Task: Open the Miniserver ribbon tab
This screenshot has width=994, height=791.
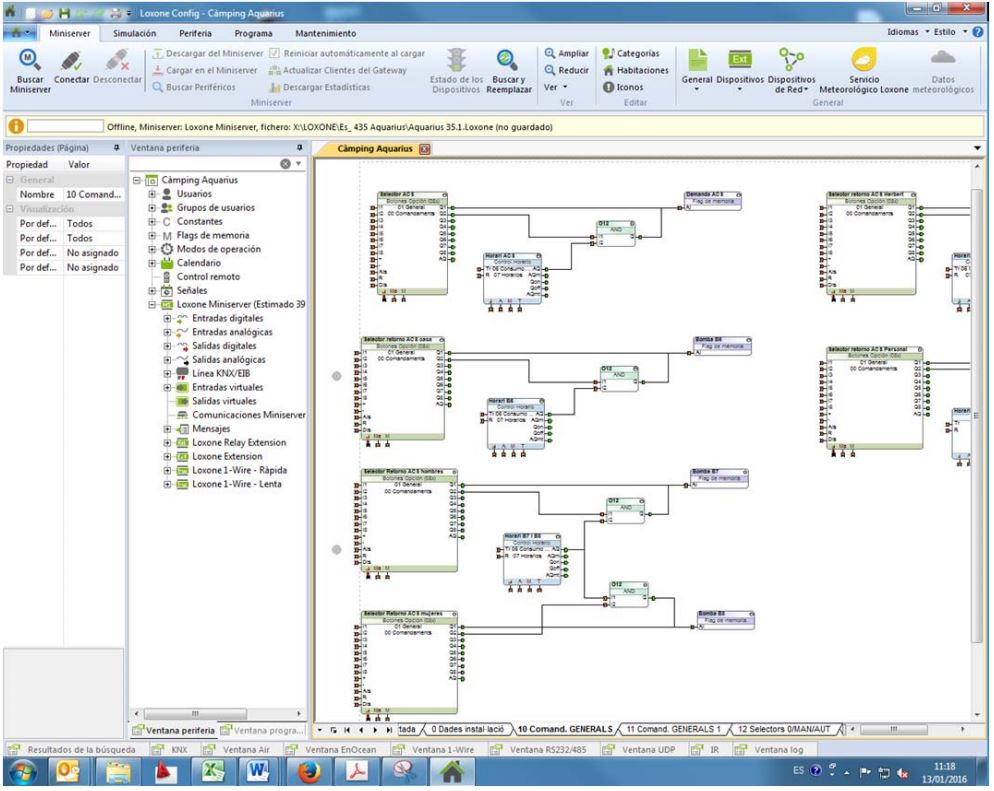Action: tap(69, 33)
